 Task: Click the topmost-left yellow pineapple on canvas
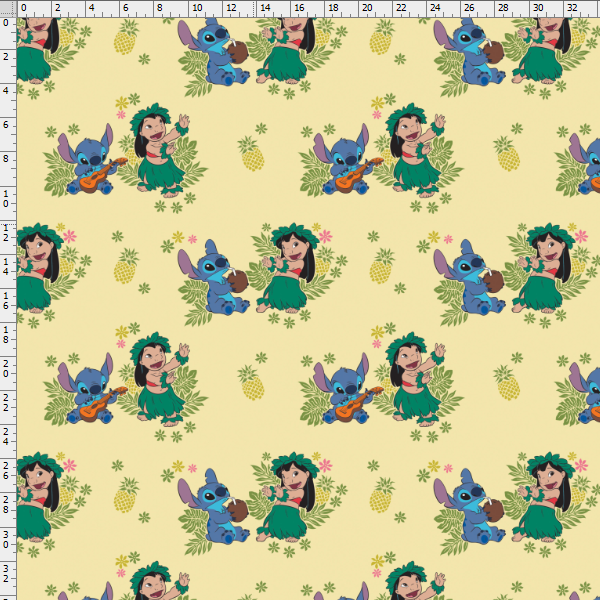[x=125, y=40]
